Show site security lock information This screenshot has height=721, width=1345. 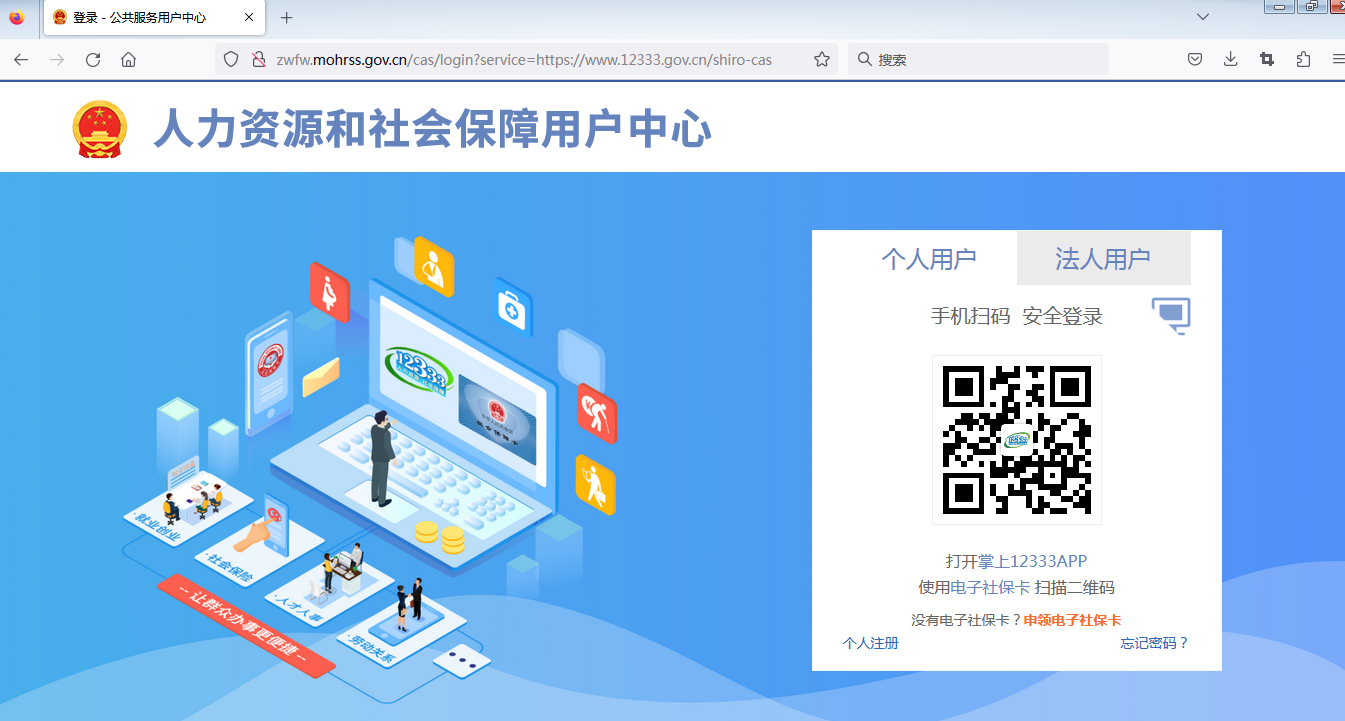[x=258, y=60]
